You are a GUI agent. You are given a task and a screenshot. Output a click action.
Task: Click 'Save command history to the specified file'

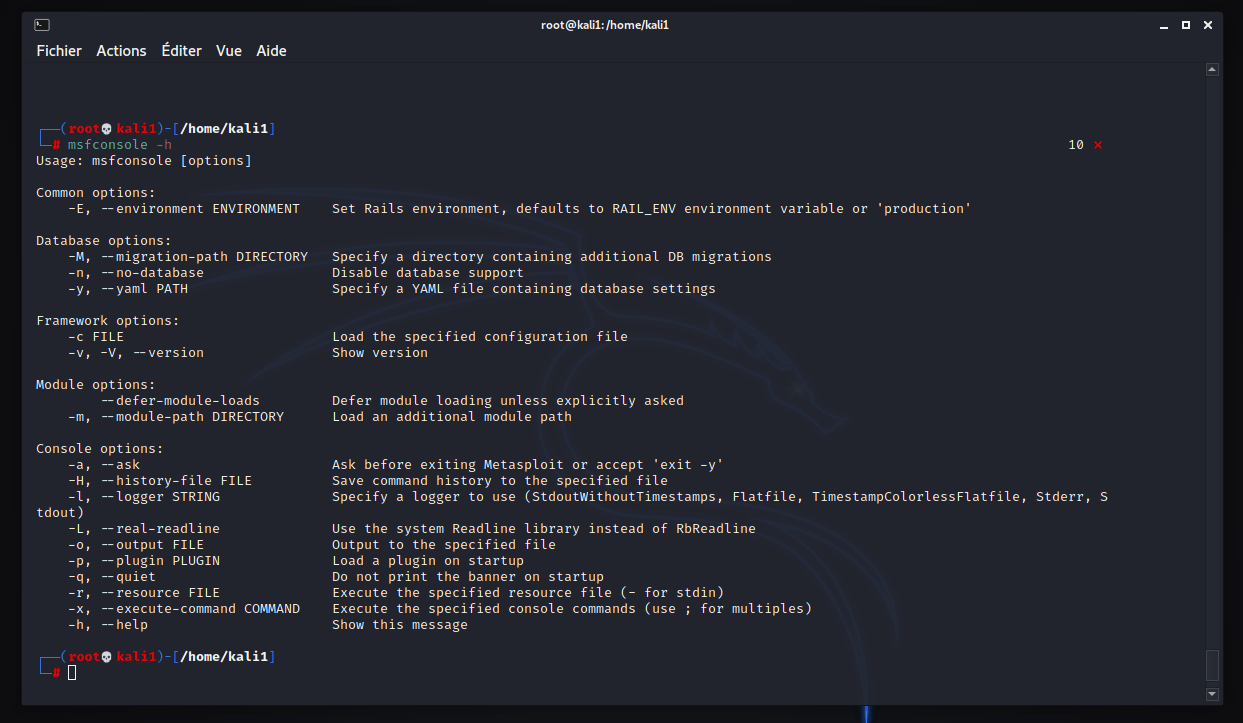click(500, 481)
